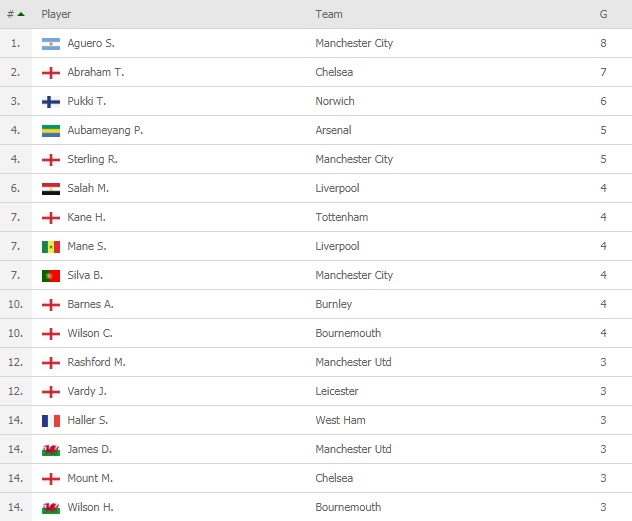Click the sort arrow beside # header

[21, 14]
